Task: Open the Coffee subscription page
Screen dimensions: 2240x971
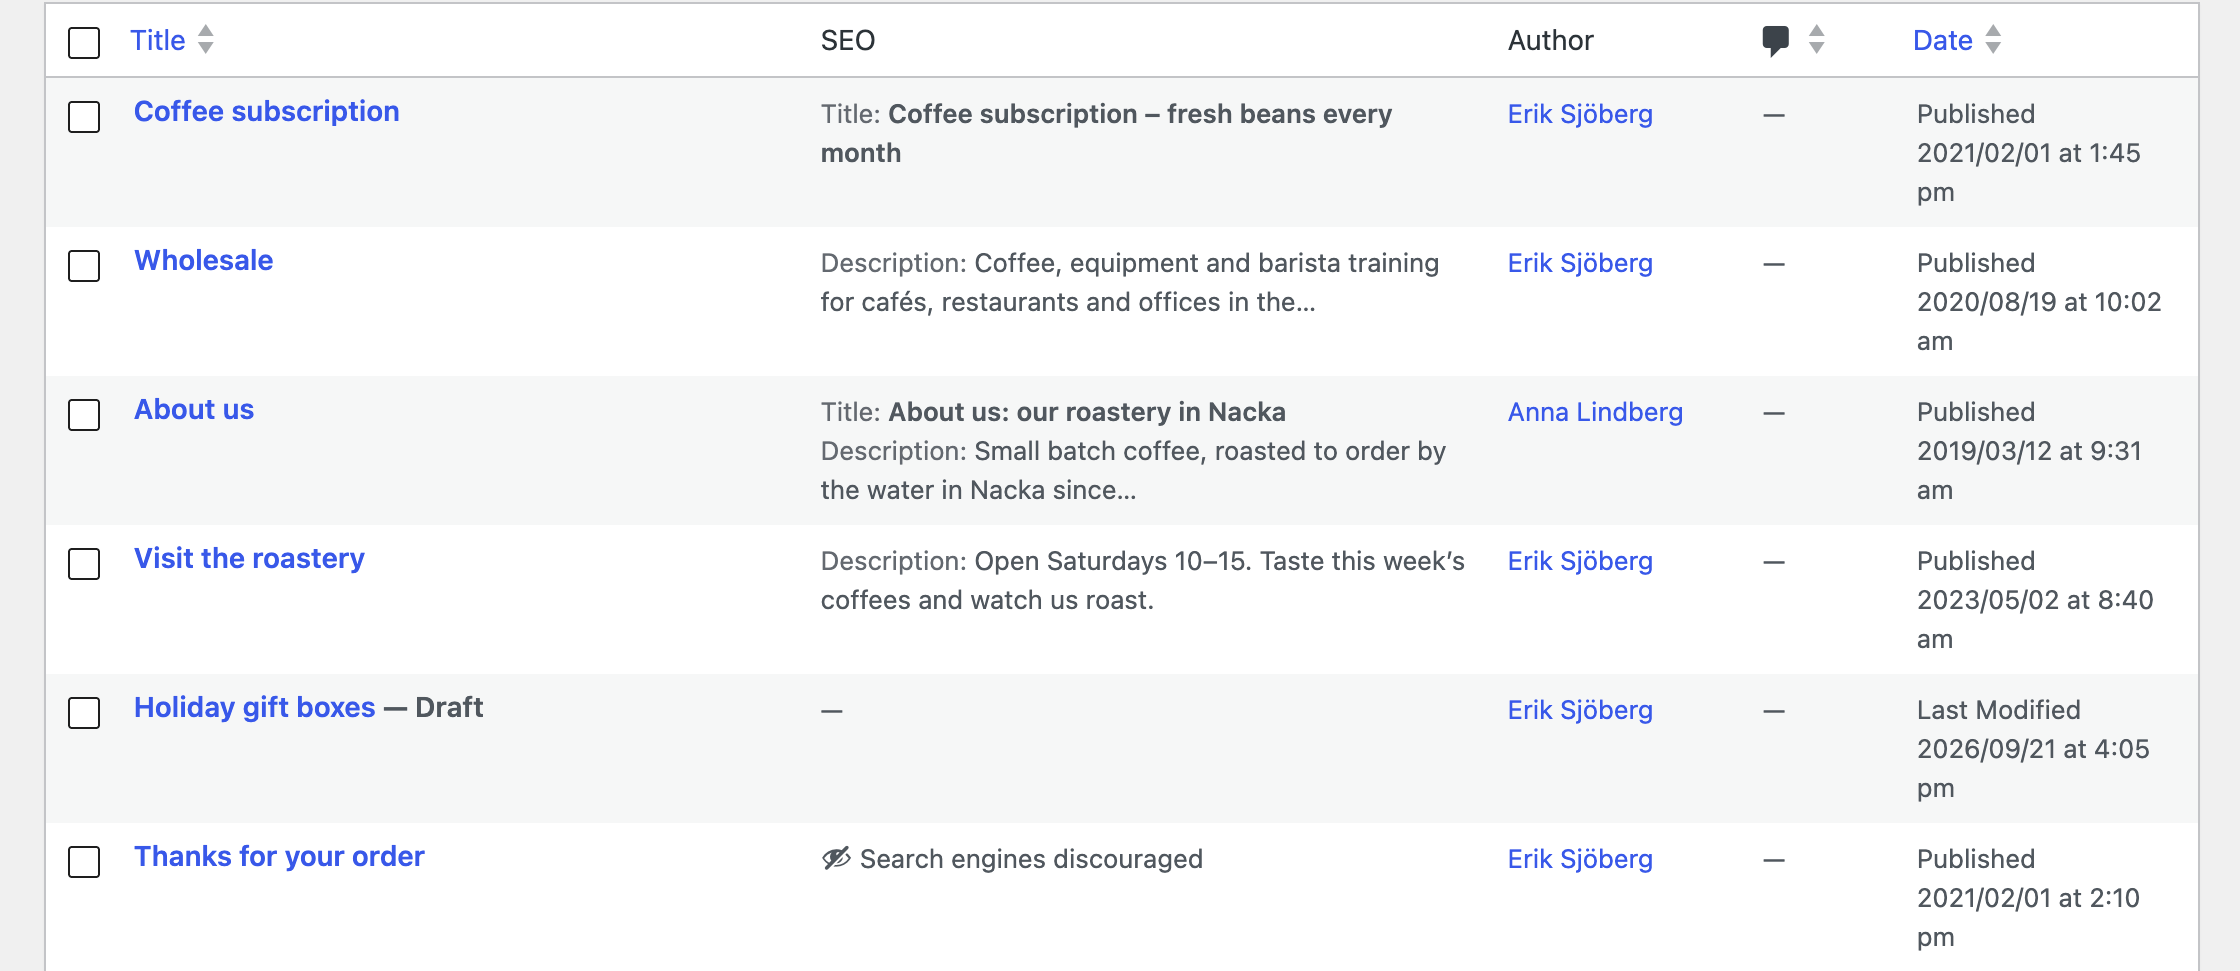Action: [x=267, y=111]
